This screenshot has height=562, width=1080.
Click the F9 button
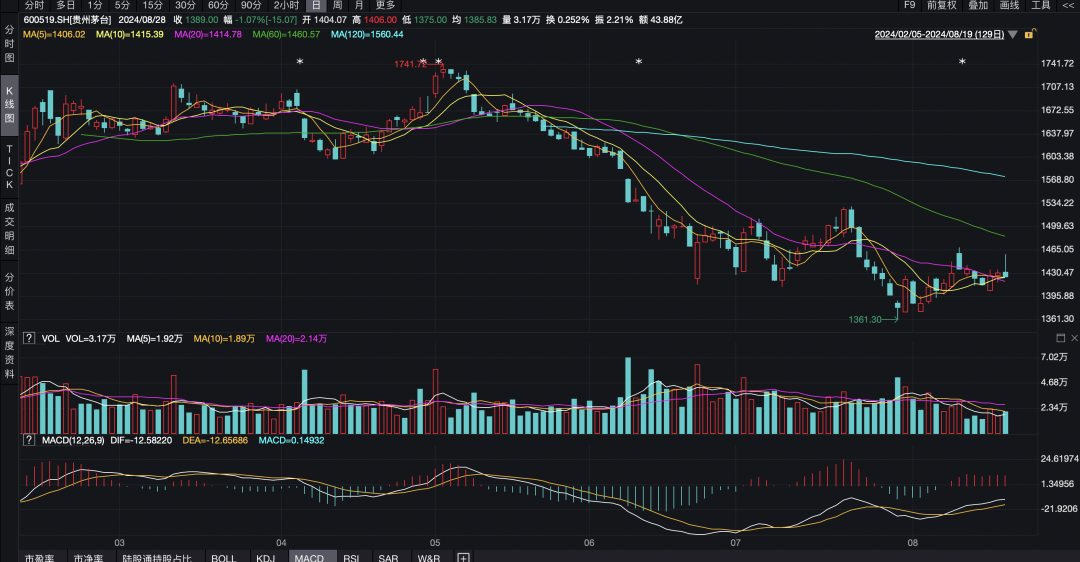coord(909,5)
